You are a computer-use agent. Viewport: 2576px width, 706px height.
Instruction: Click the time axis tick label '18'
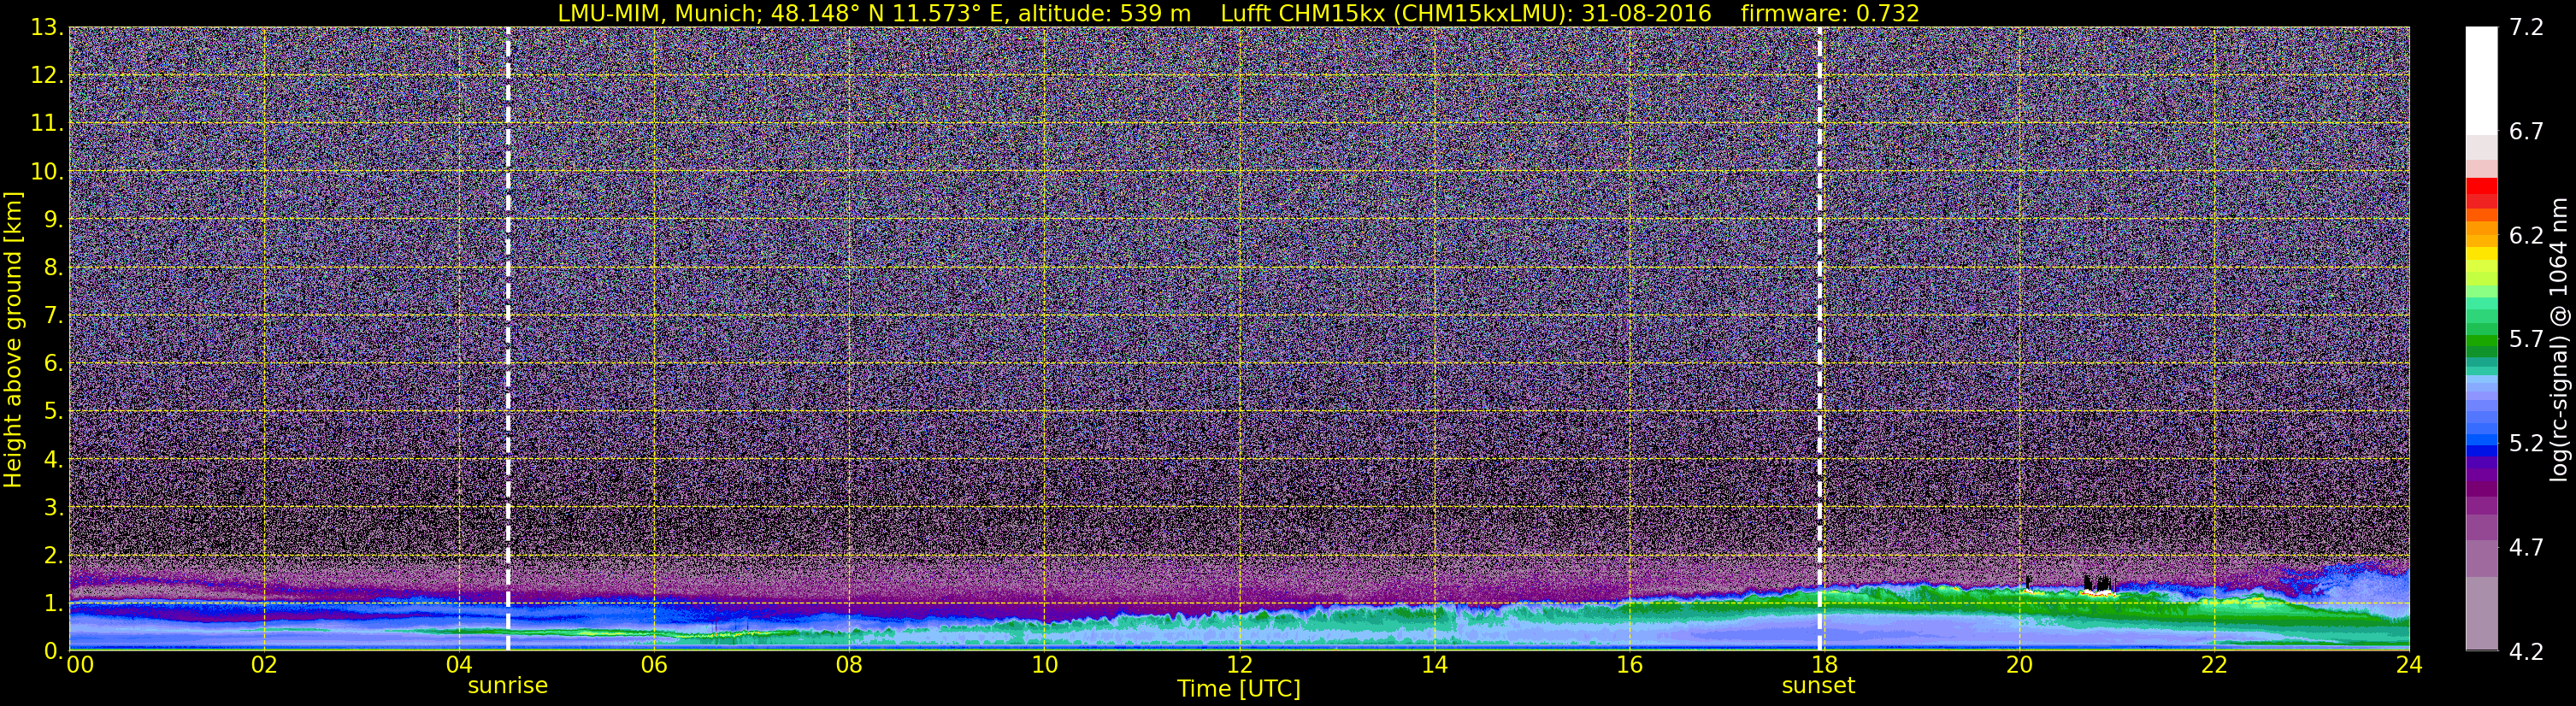(x=1824, y=665)
